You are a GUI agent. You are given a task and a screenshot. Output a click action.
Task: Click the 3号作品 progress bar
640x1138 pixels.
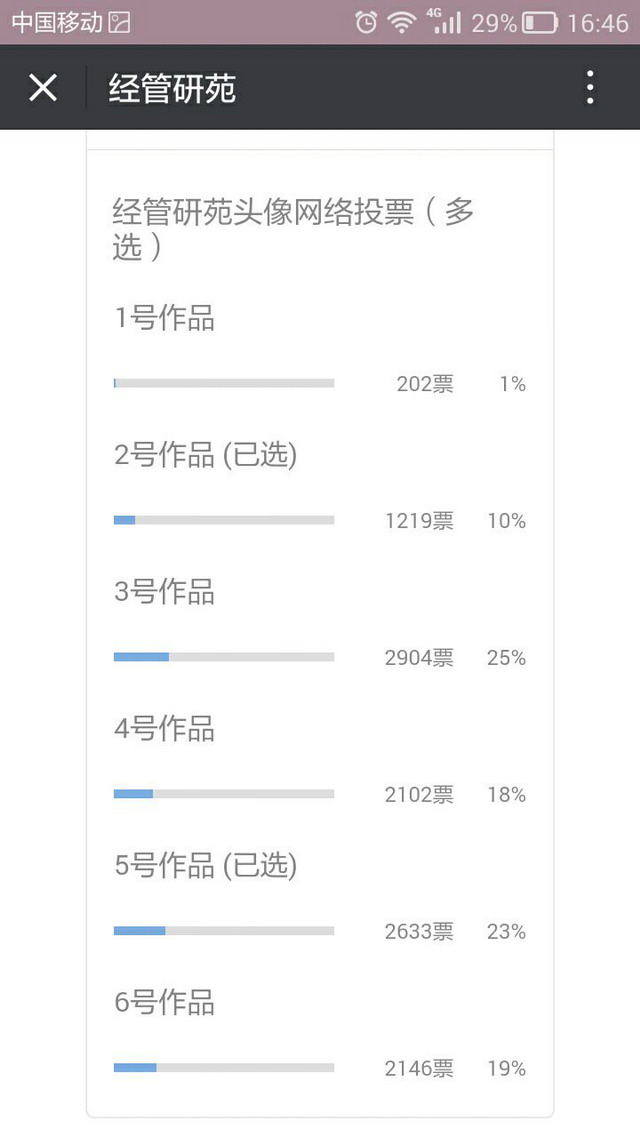point(224,657)
